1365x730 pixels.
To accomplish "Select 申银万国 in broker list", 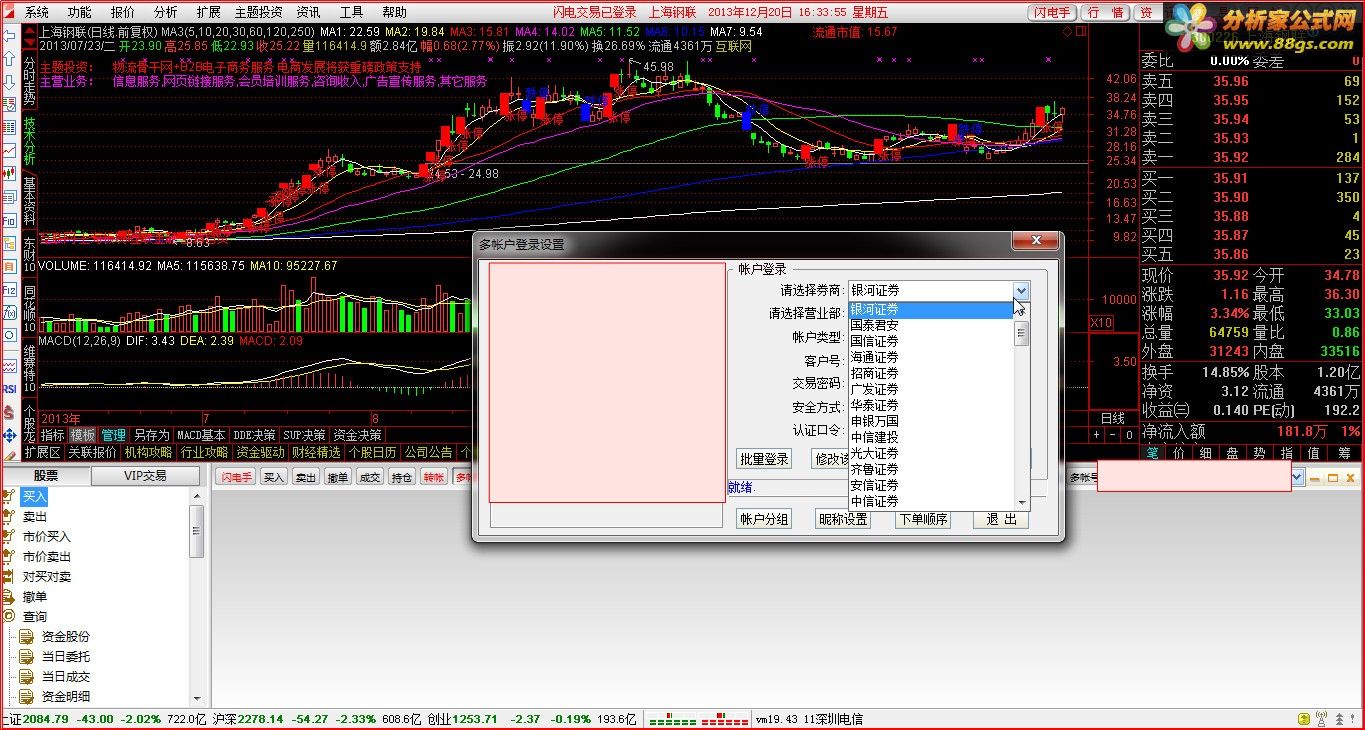I will coord(875,421).
